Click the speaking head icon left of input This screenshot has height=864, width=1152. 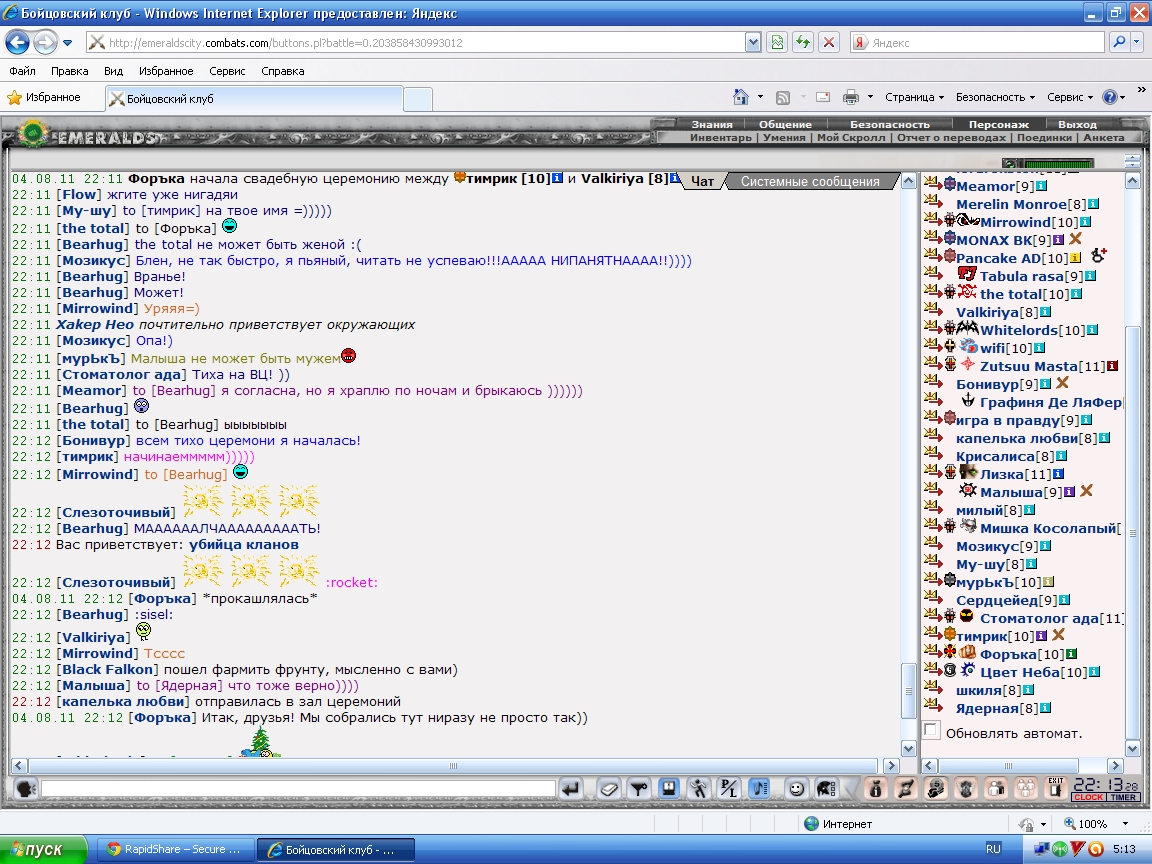coord(26,789)
